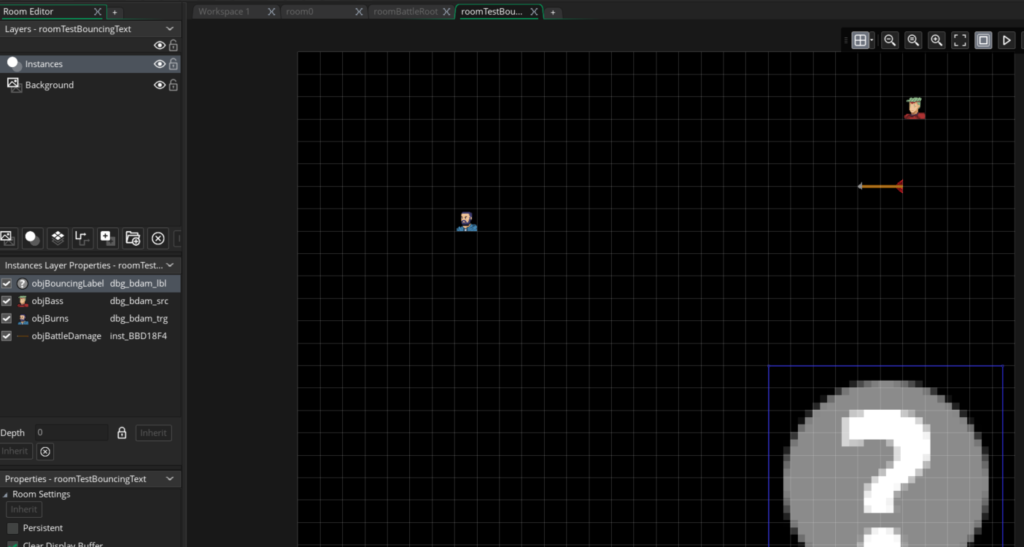This screenshot has height=547, width=1024.
Task: Switch to the Workspace 1 tab
Action: coord(224,12)
